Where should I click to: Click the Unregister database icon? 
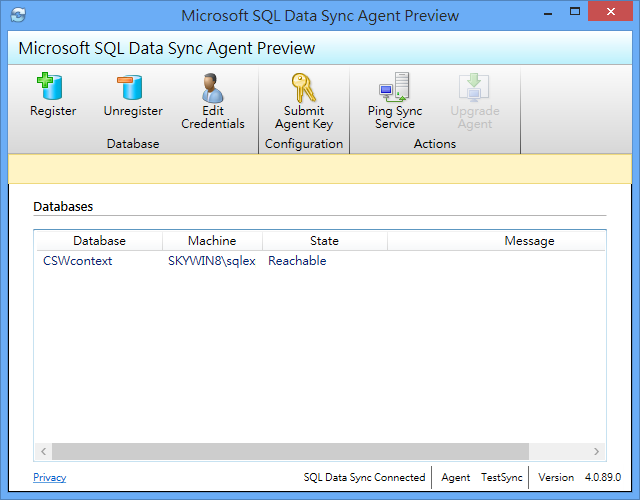point(131,87)
